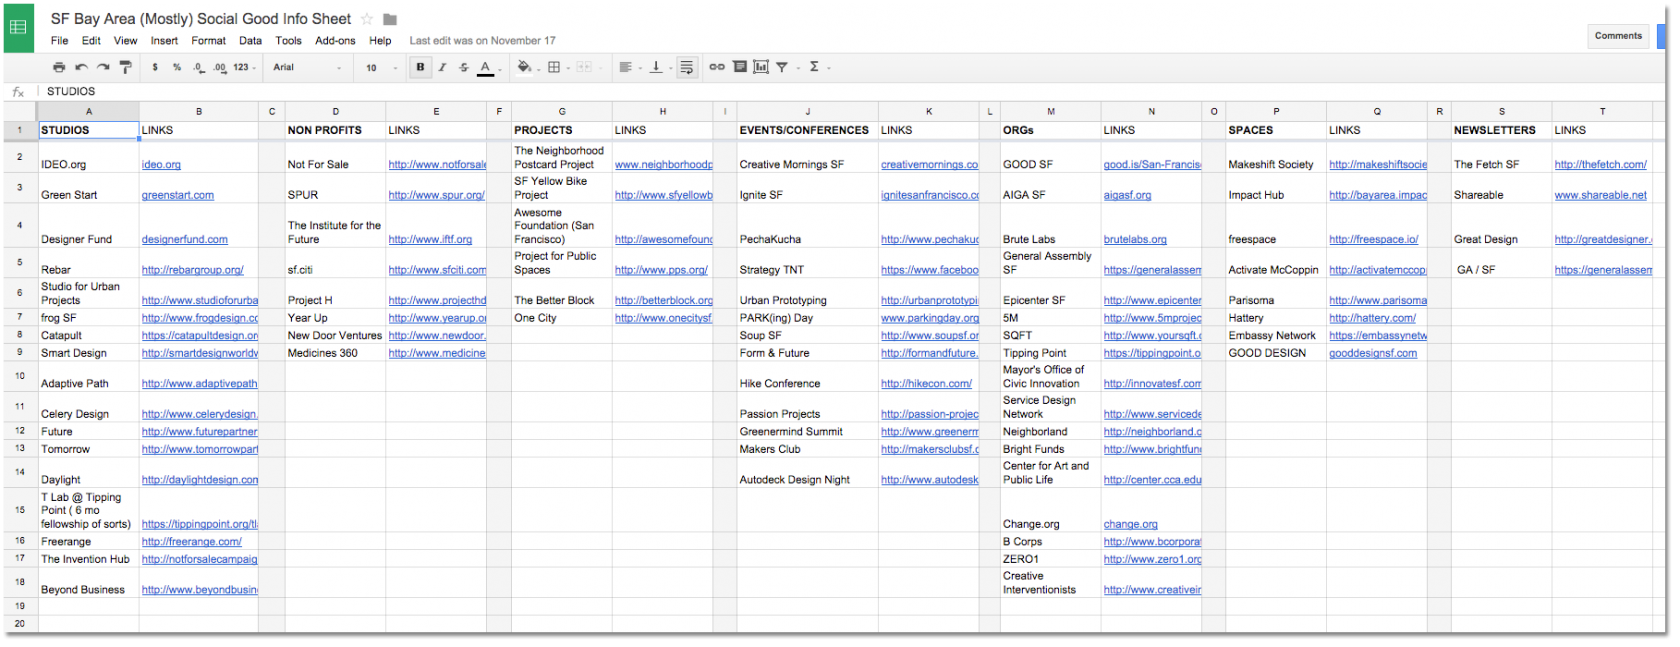
Task: Open the 123 number format dropdown
Action: 244,67
